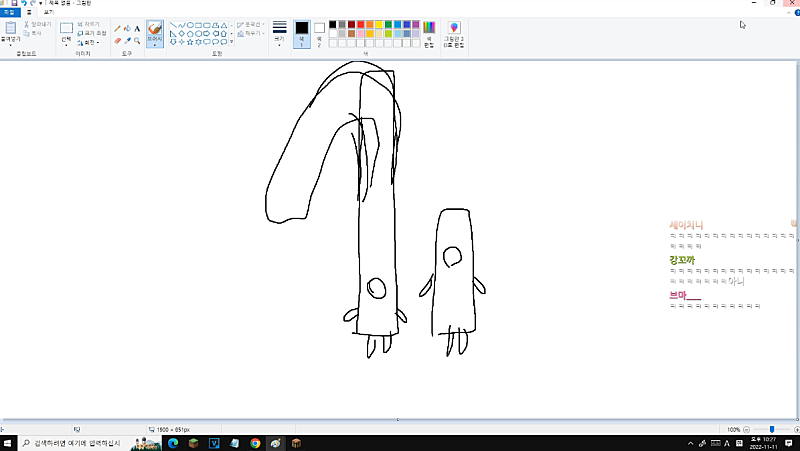Select the Eraser tool
The width and height of the screenshot is (800, 451).
117,41
